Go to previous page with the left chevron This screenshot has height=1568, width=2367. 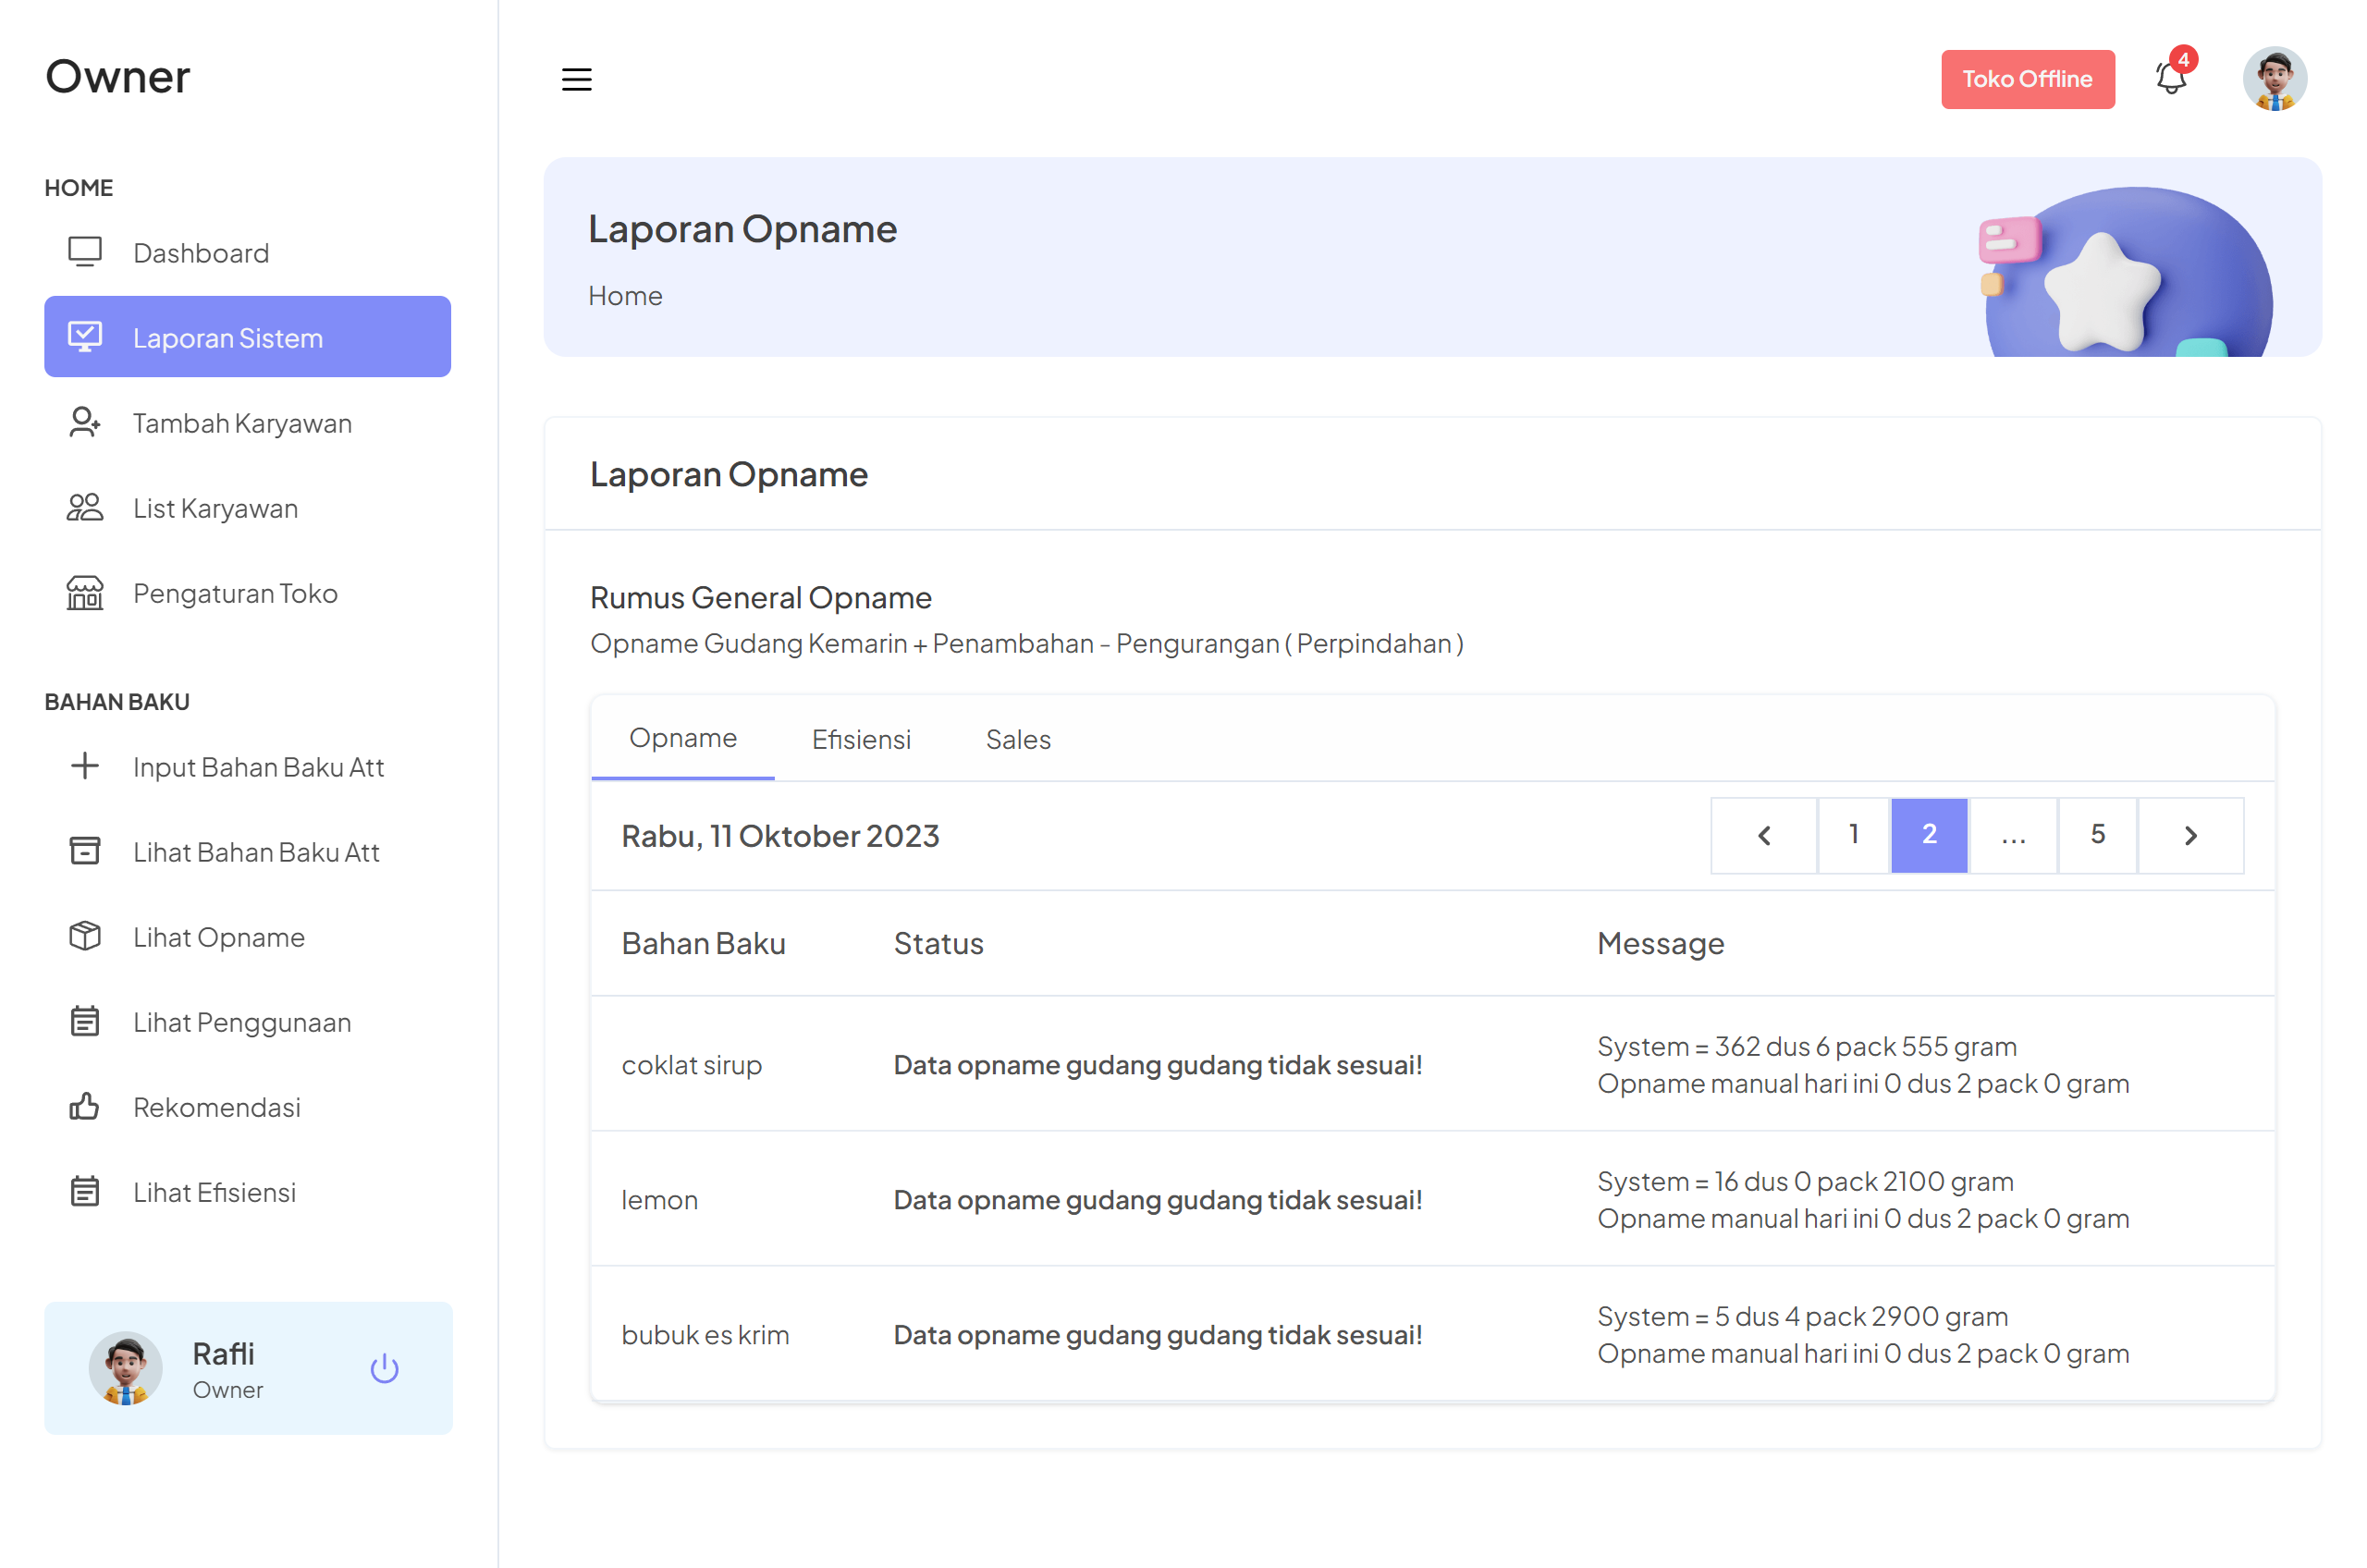1764,835
